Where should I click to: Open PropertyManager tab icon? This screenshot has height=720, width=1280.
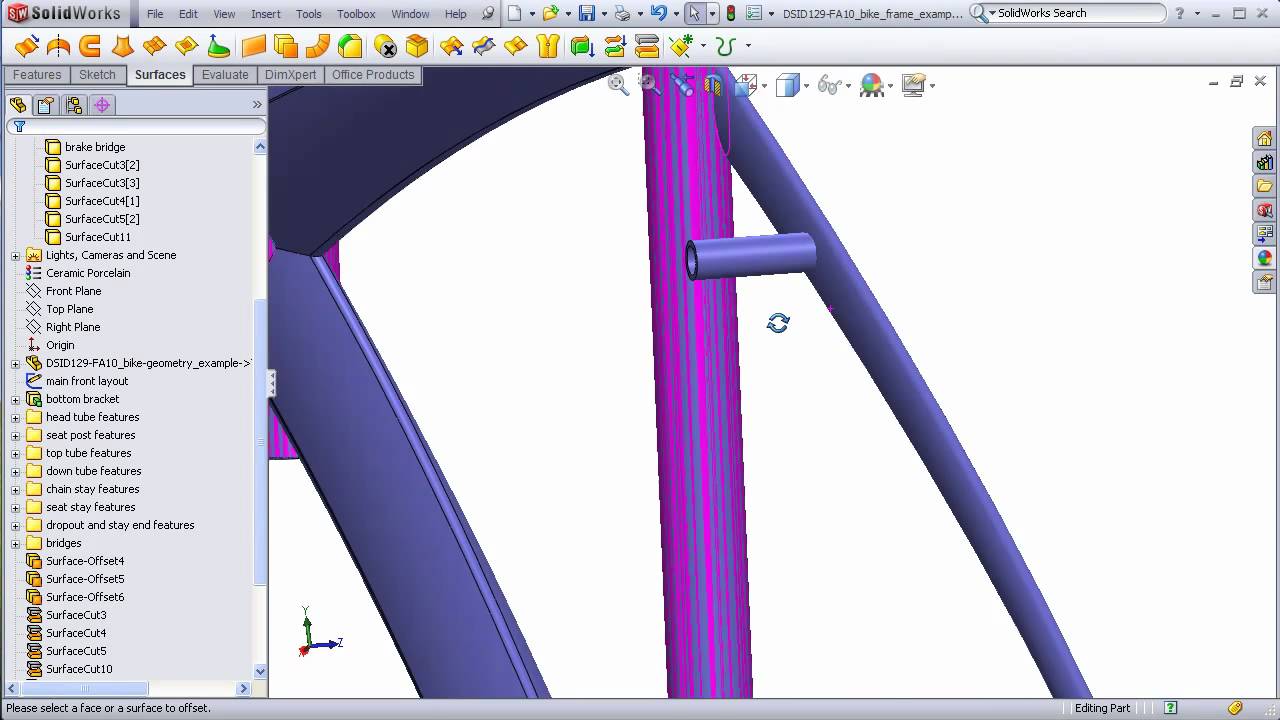pos(45,105)
